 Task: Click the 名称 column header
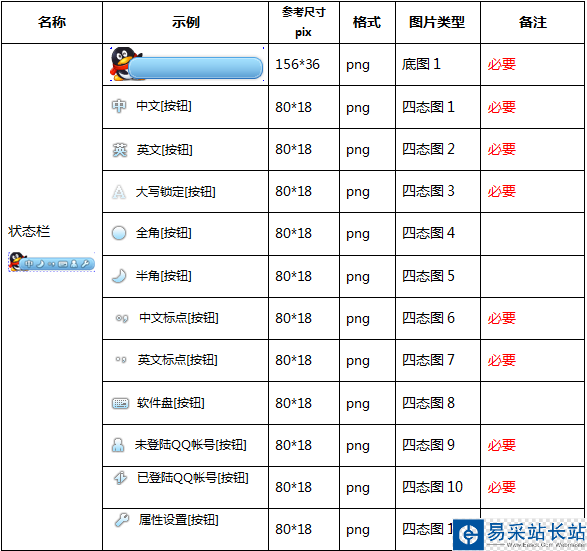point(52,22)
